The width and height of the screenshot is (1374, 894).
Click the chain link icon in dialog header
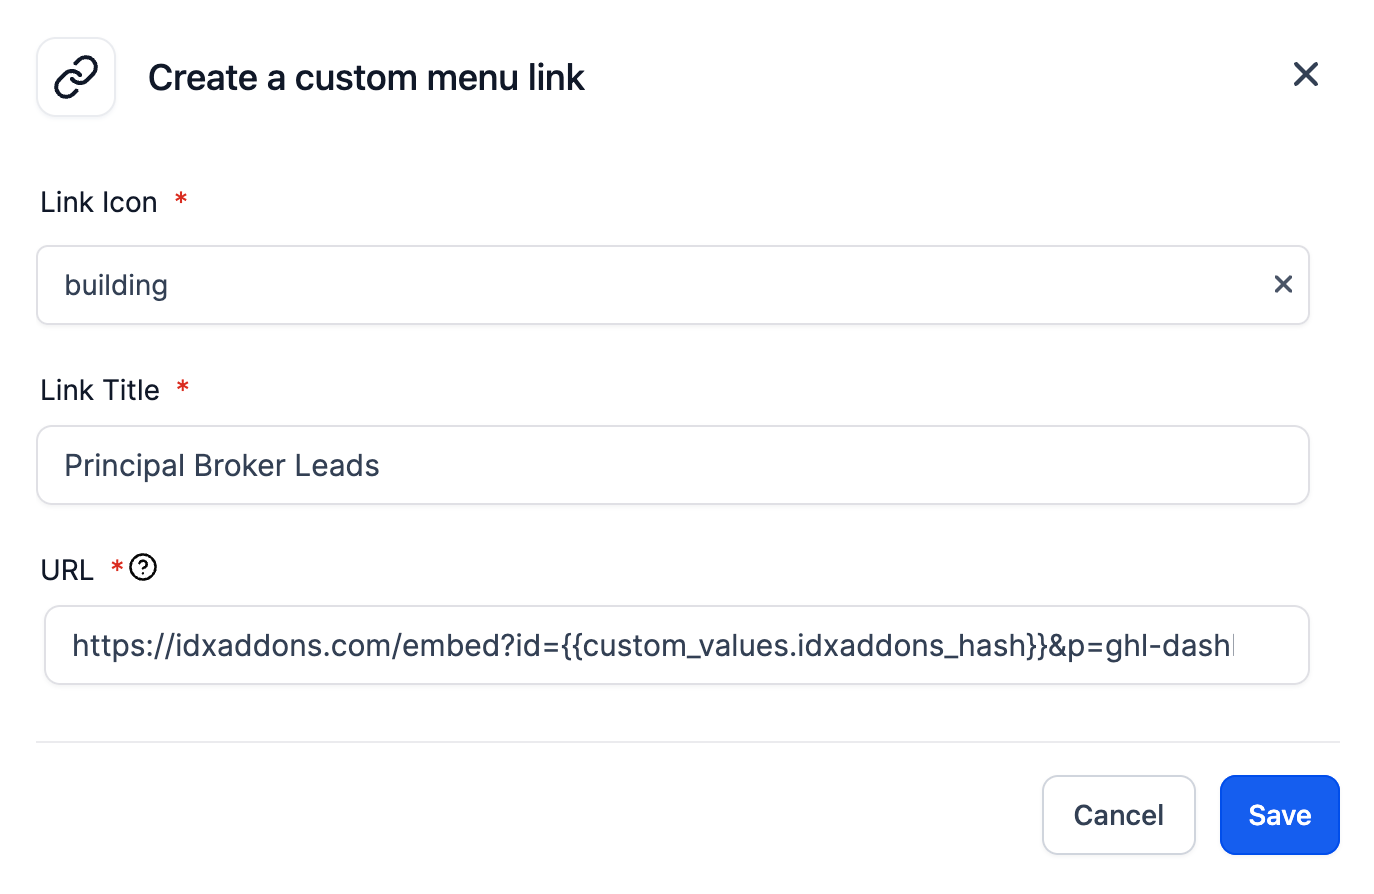tap(76, 77)
